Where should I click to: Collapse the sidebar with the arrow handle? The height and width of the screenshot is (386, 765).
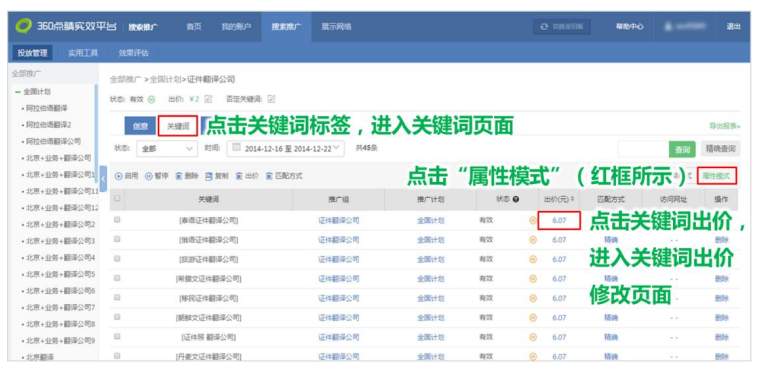point(103,179)
